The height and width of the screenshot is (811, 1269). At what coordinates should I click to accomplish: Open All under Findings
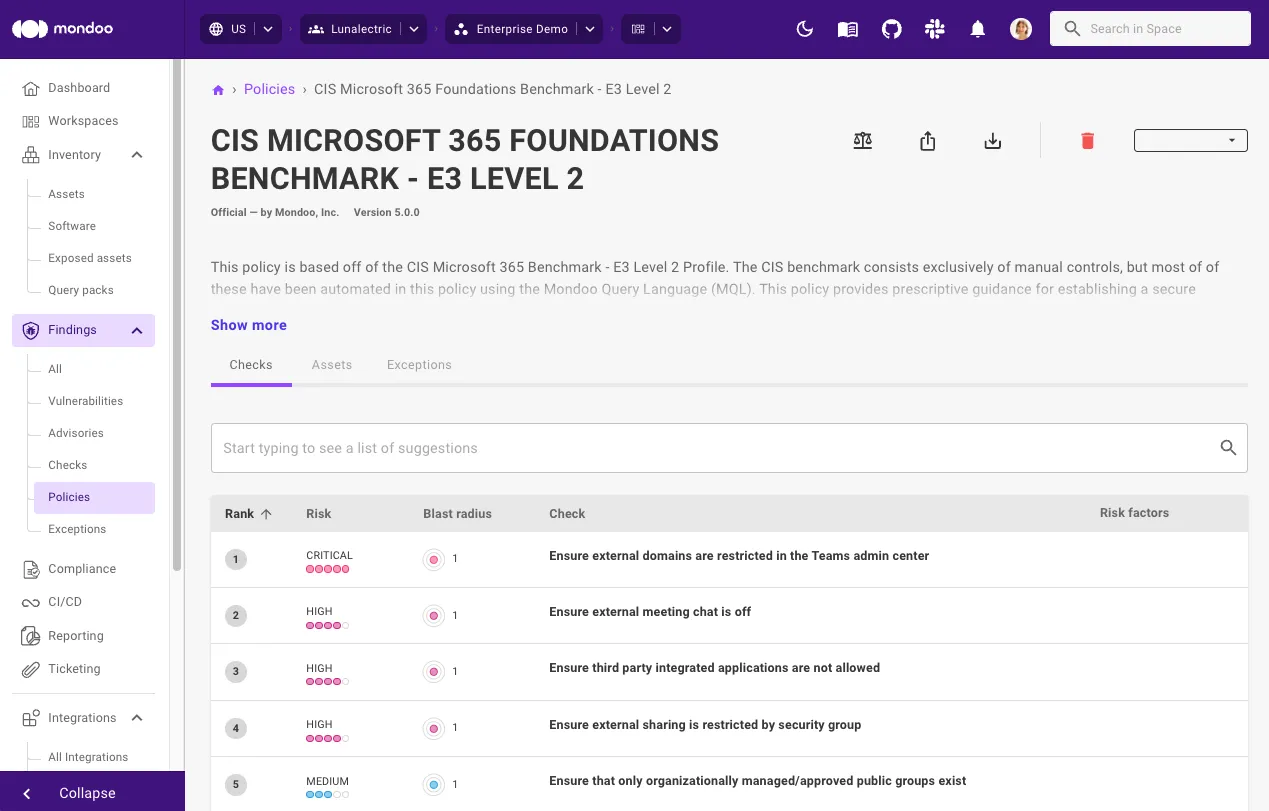(55, 369)
